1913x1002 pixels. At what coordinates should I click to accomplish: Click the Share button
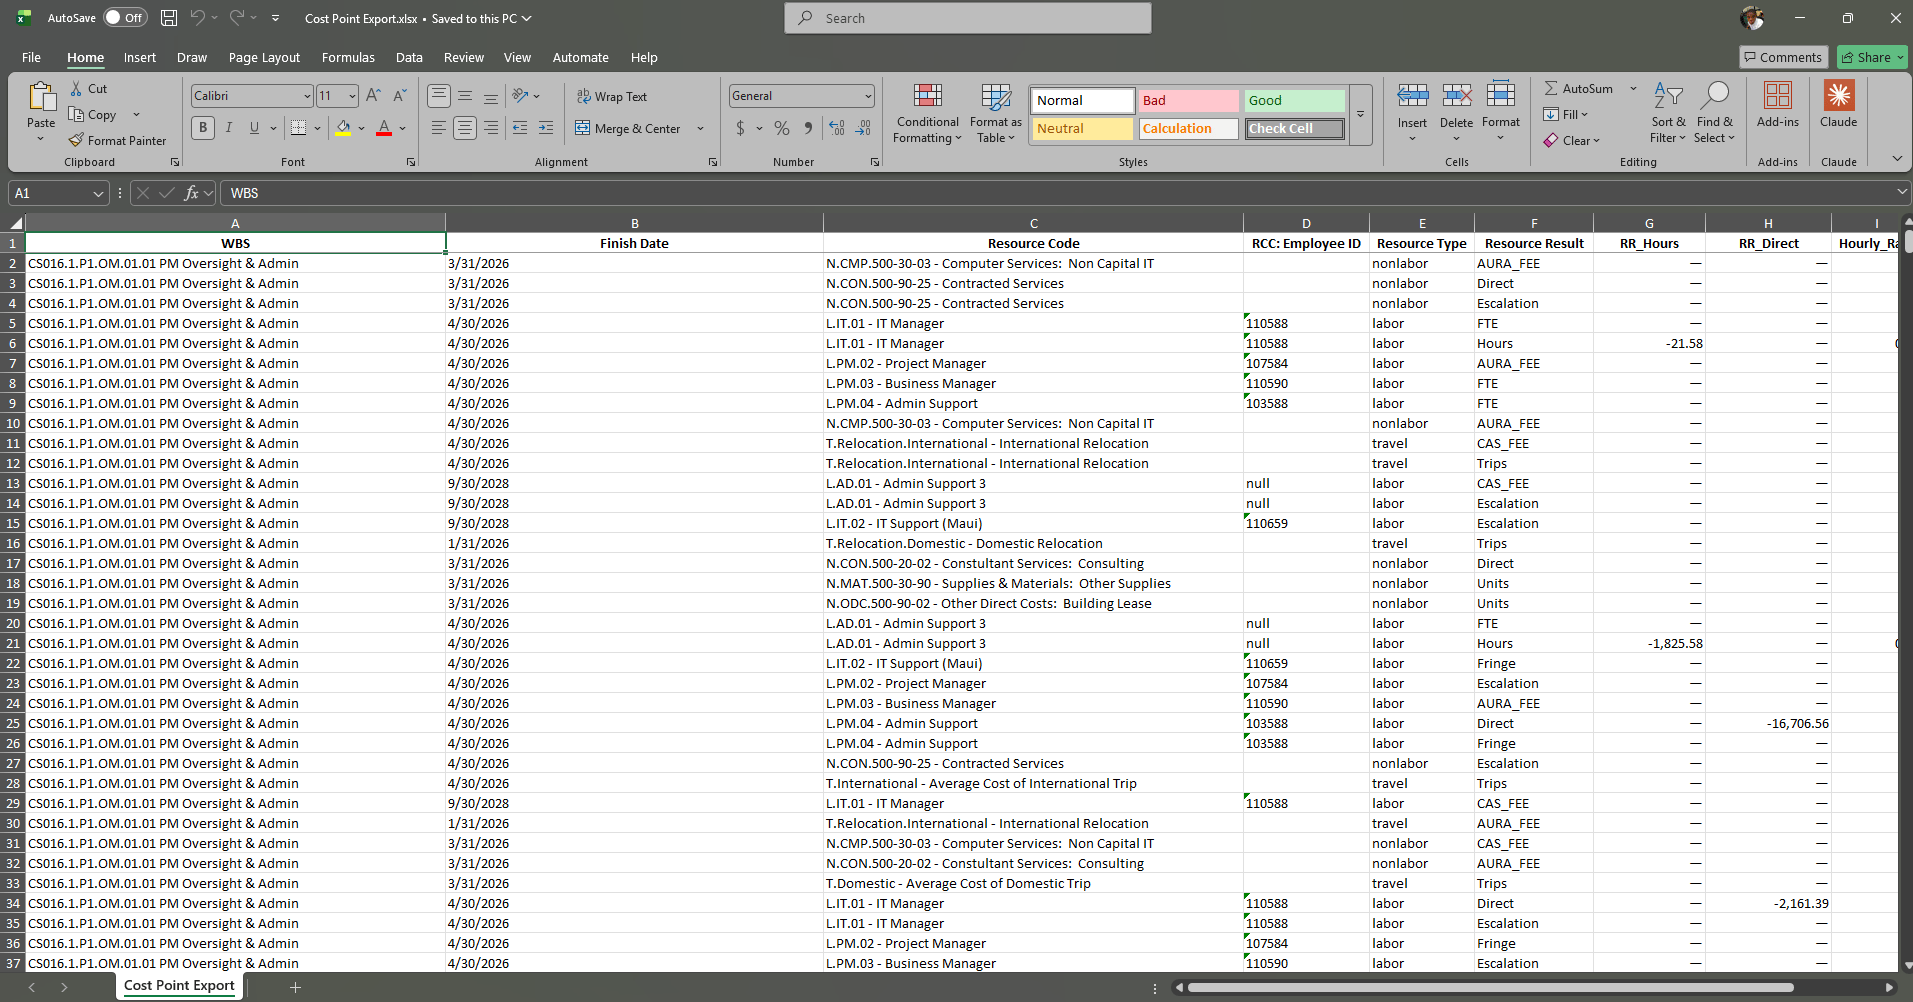point(1872,58)
